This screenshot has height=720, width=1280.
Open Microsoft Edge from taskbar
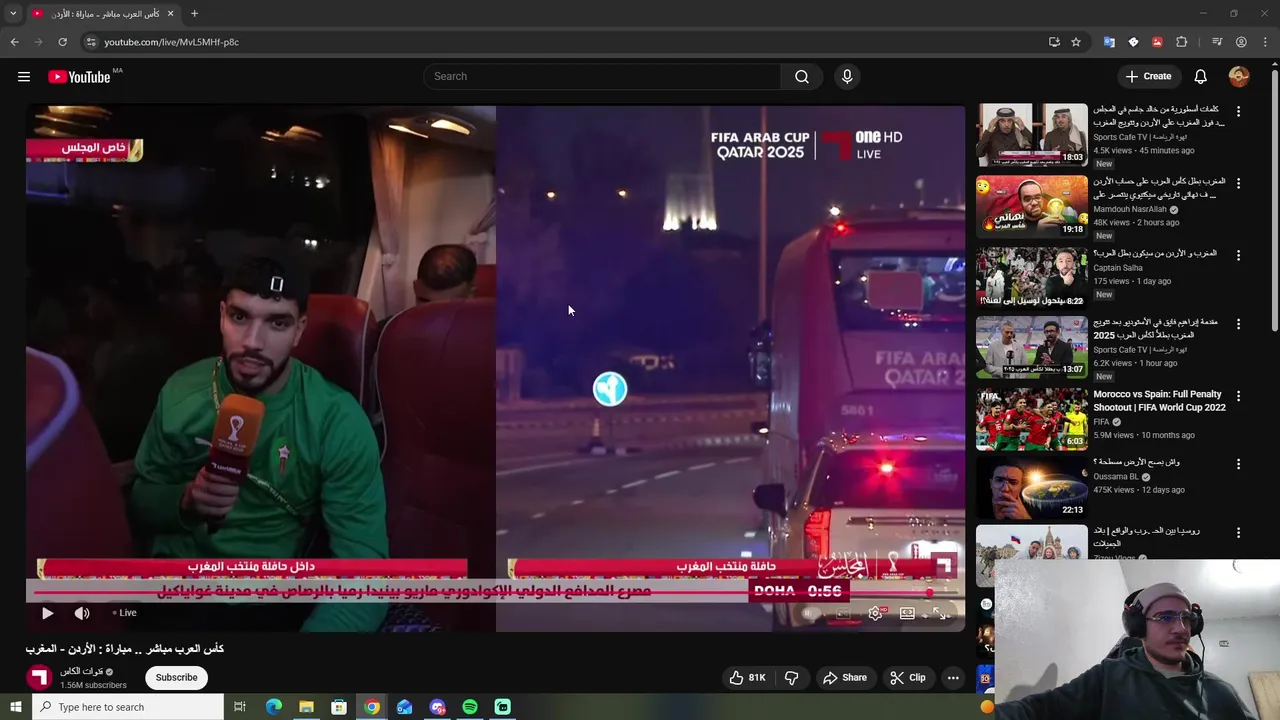pos(274,707)
